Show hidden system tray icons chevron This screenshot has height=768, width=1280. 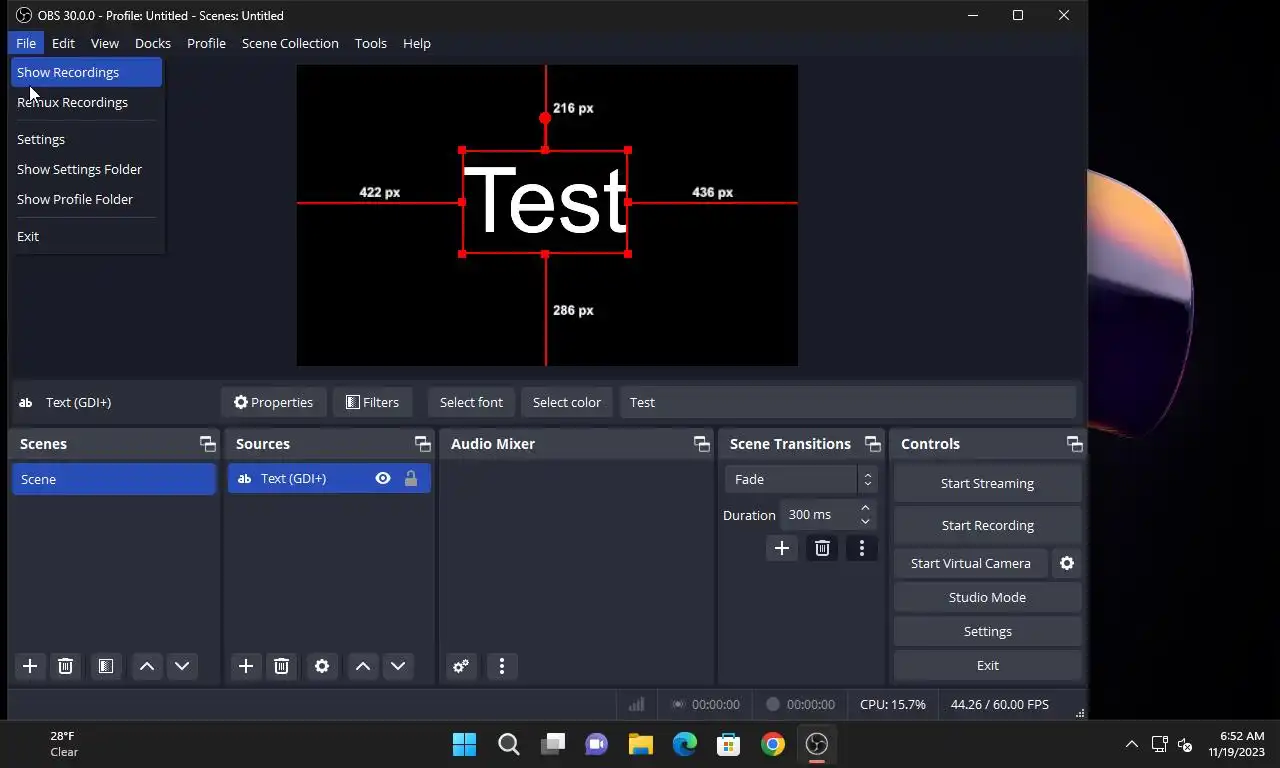[1131, 744]
